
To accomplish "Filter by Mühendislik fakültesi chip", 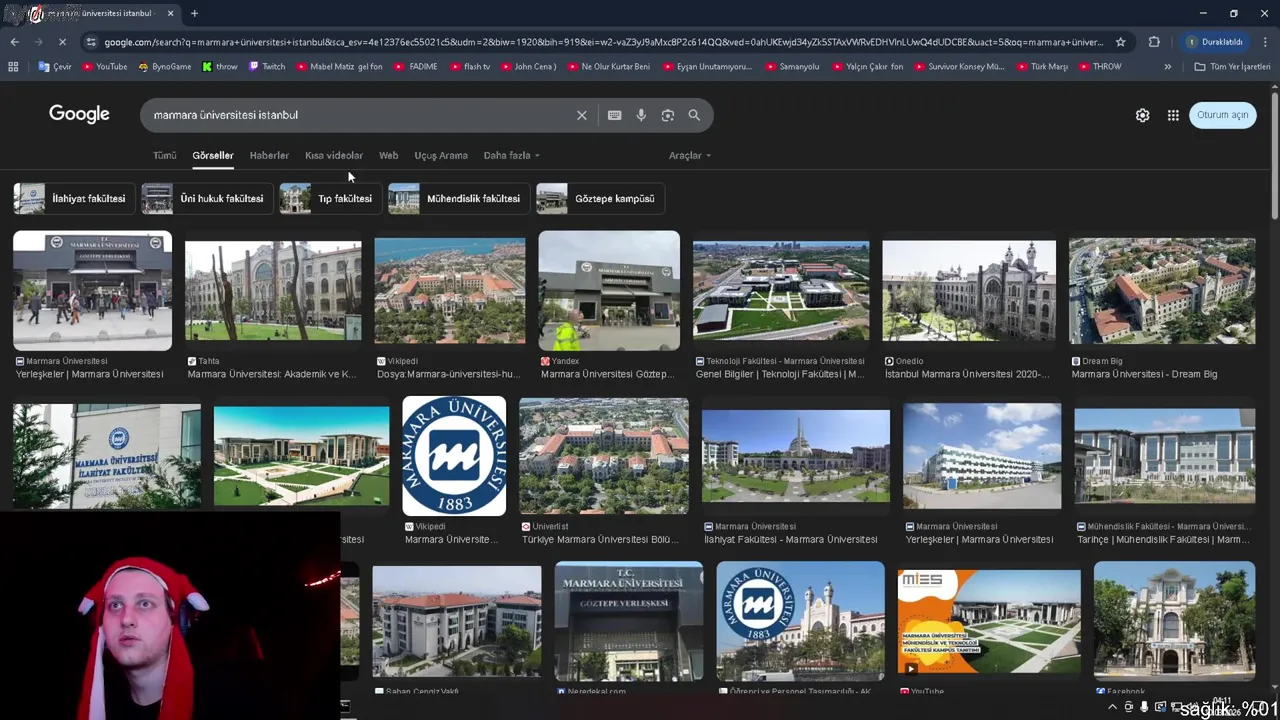I will (457, 198).
